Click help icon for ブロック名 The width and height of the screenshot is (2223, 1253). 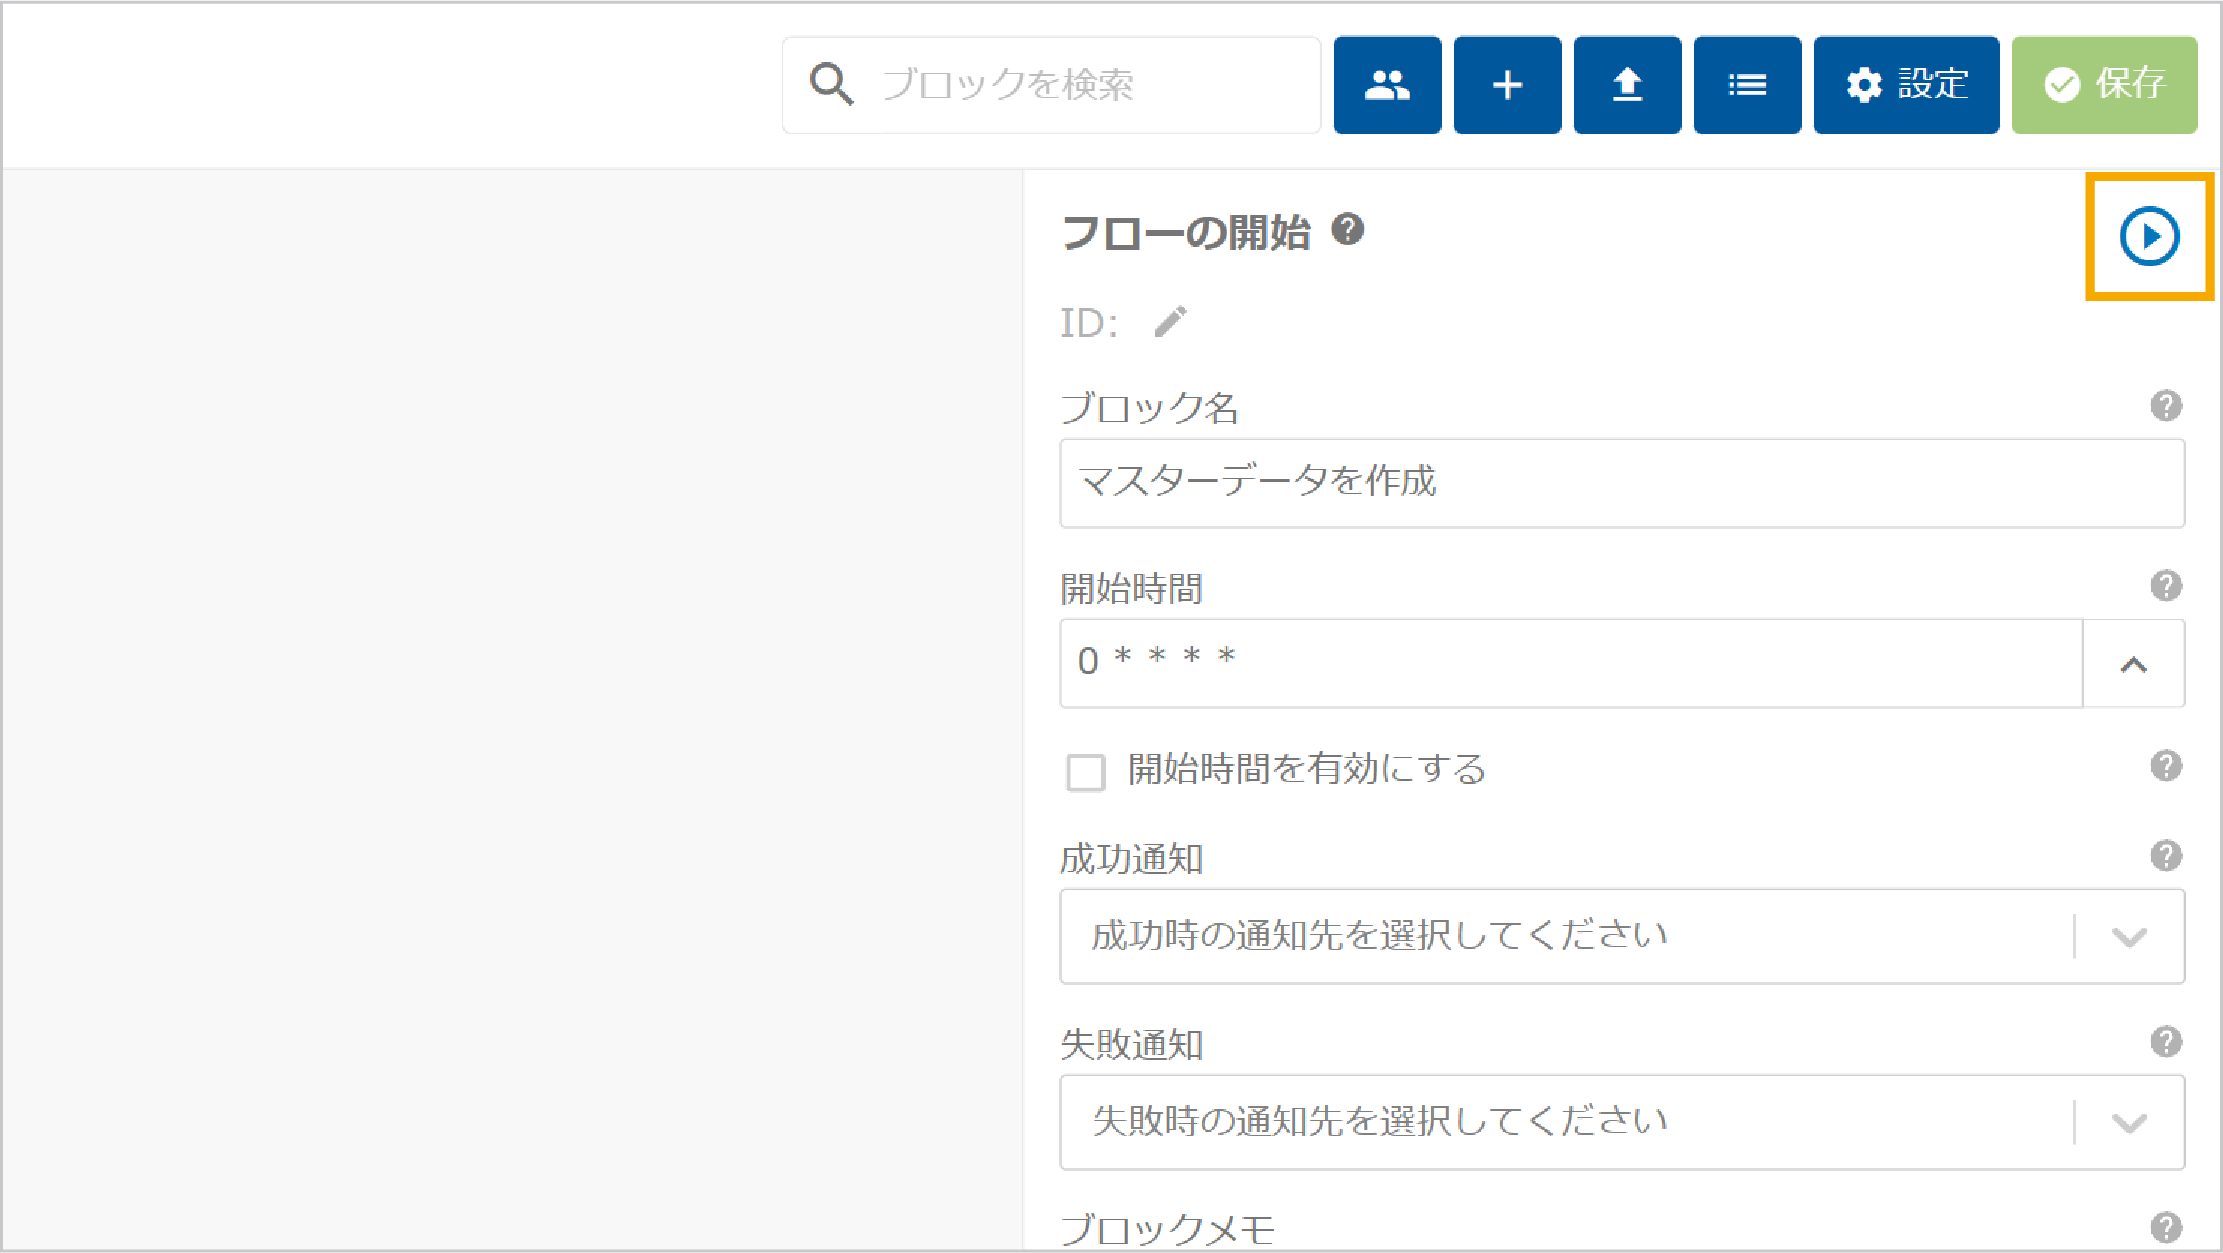2166,406
